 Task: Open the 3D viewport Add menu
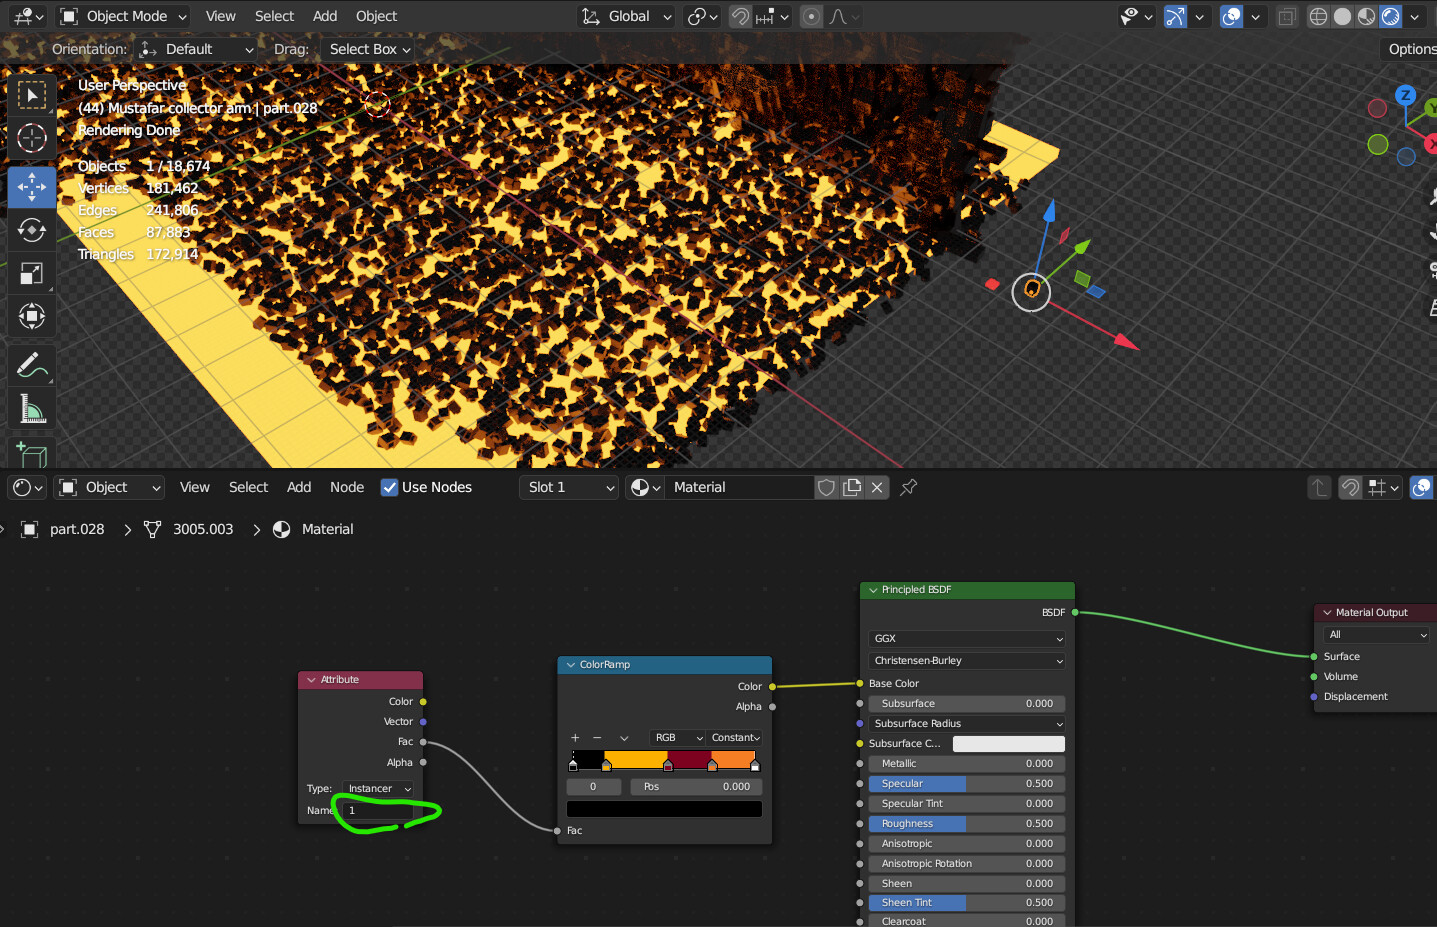325,16
